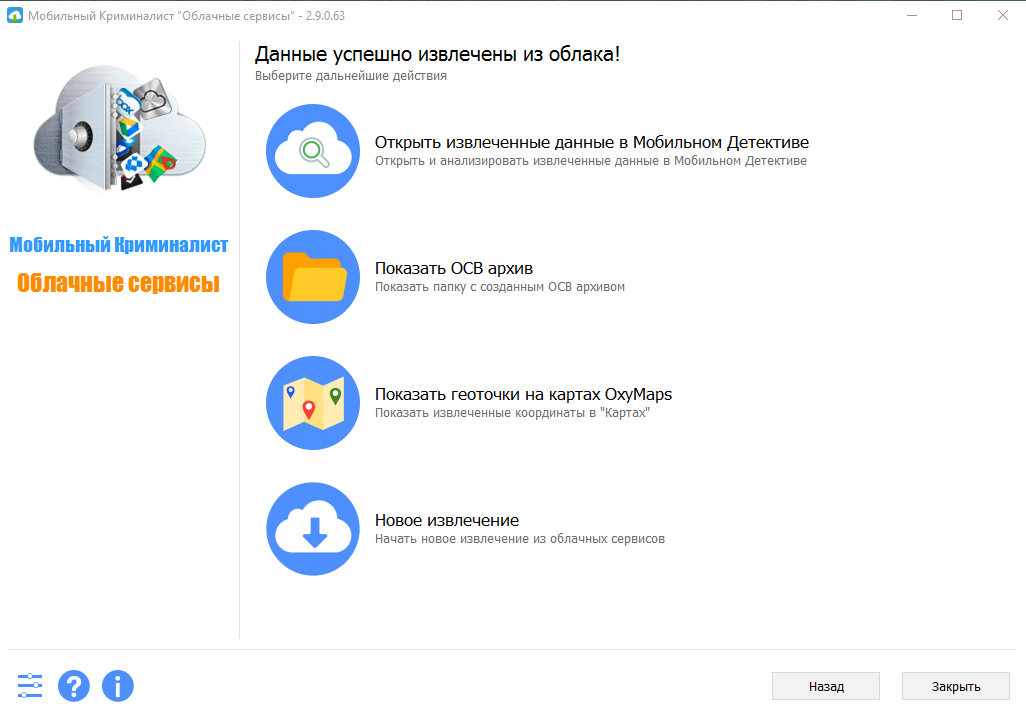This screenshot has width=1026, height=722.
Task: Click the app icon in title bar
Action: [x=14, y=15]
